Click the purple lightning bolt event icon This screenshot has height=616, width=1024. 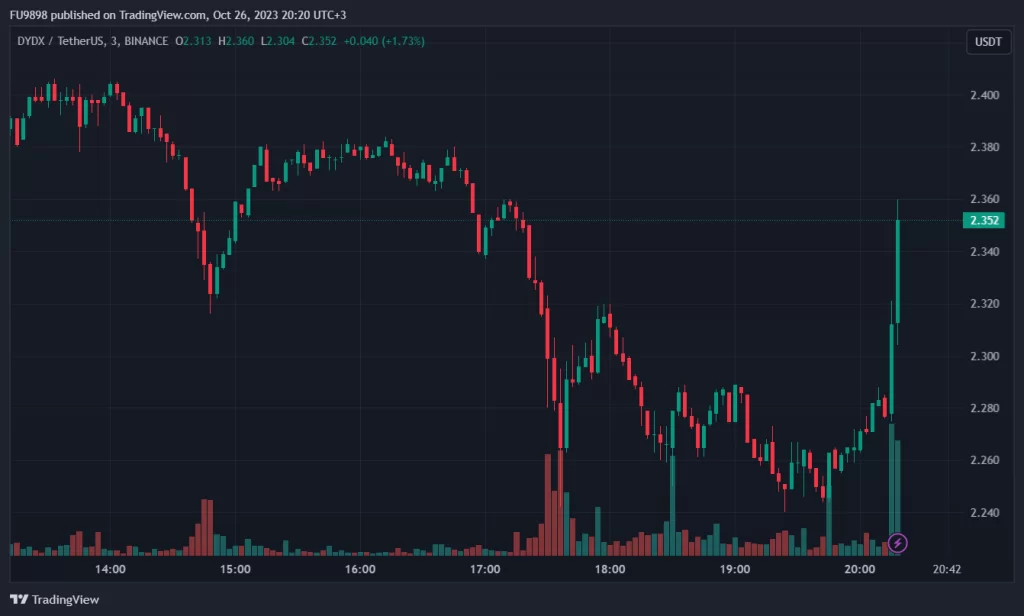click(898, 543)
